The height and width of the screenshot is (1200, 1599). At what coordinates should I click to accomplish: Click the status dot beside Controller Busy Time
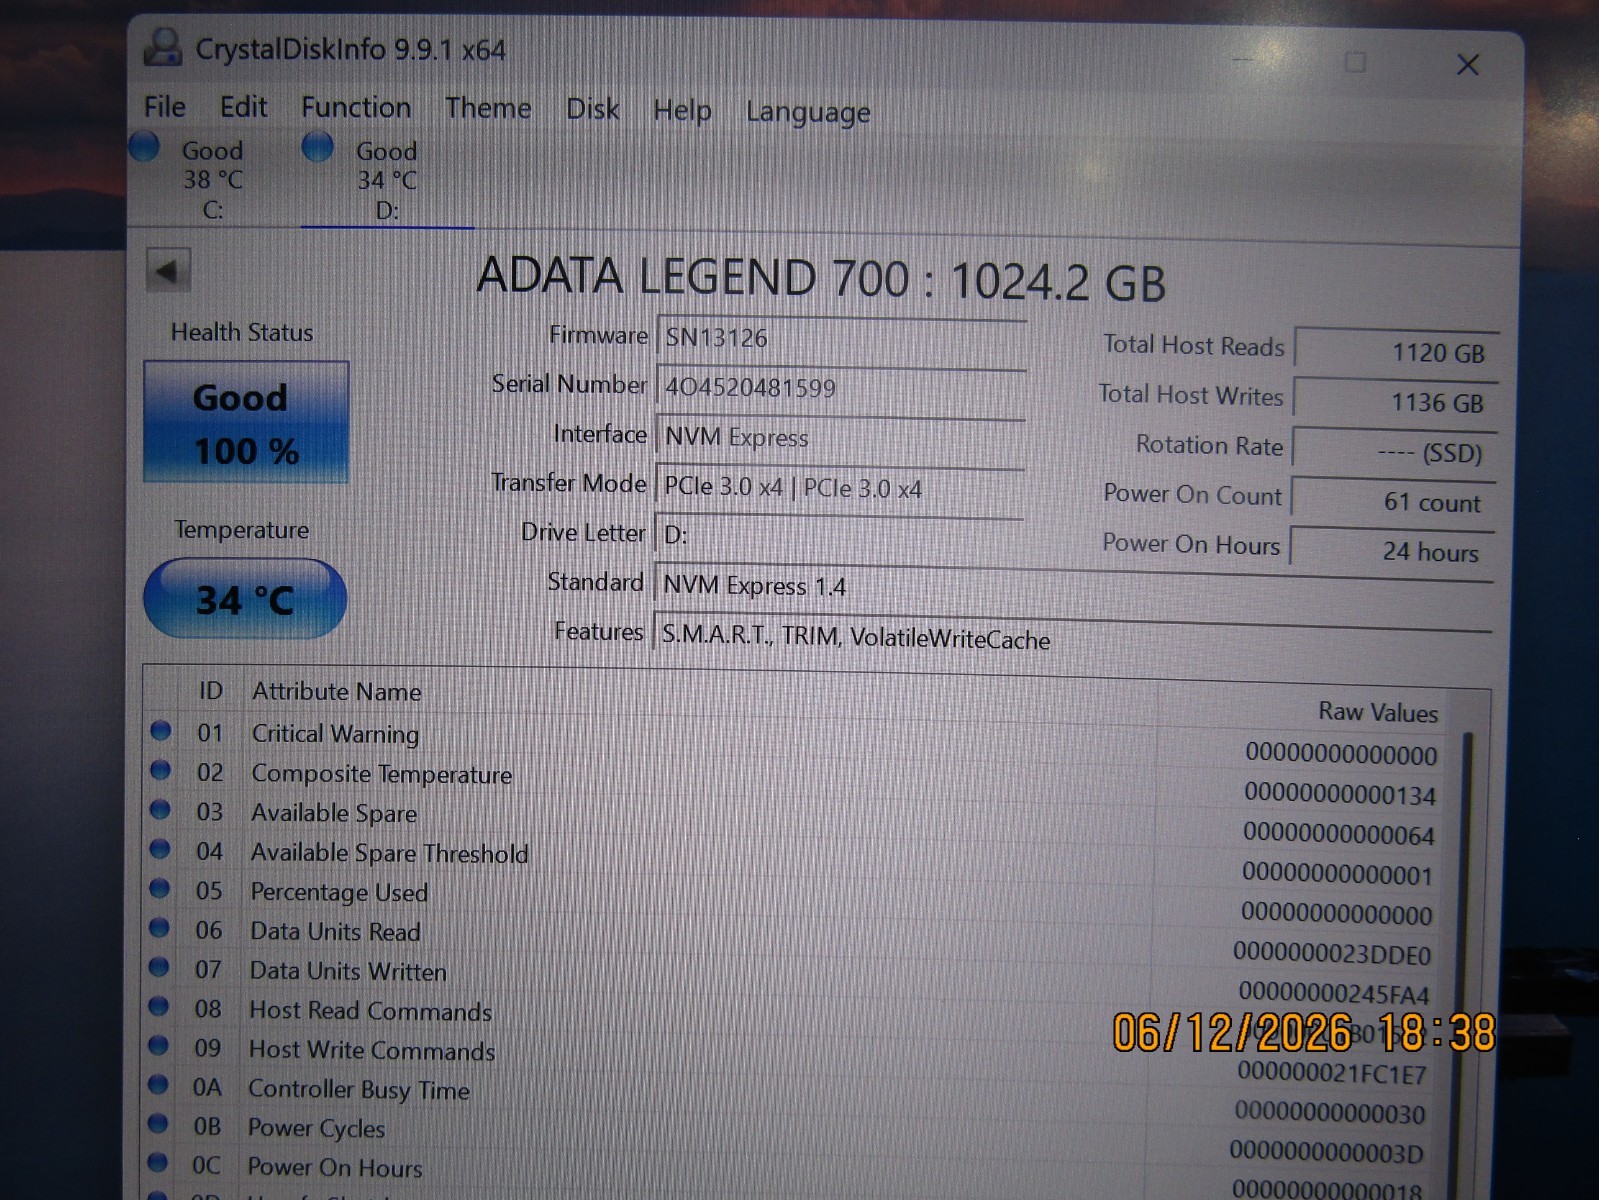pos(157,1084)
